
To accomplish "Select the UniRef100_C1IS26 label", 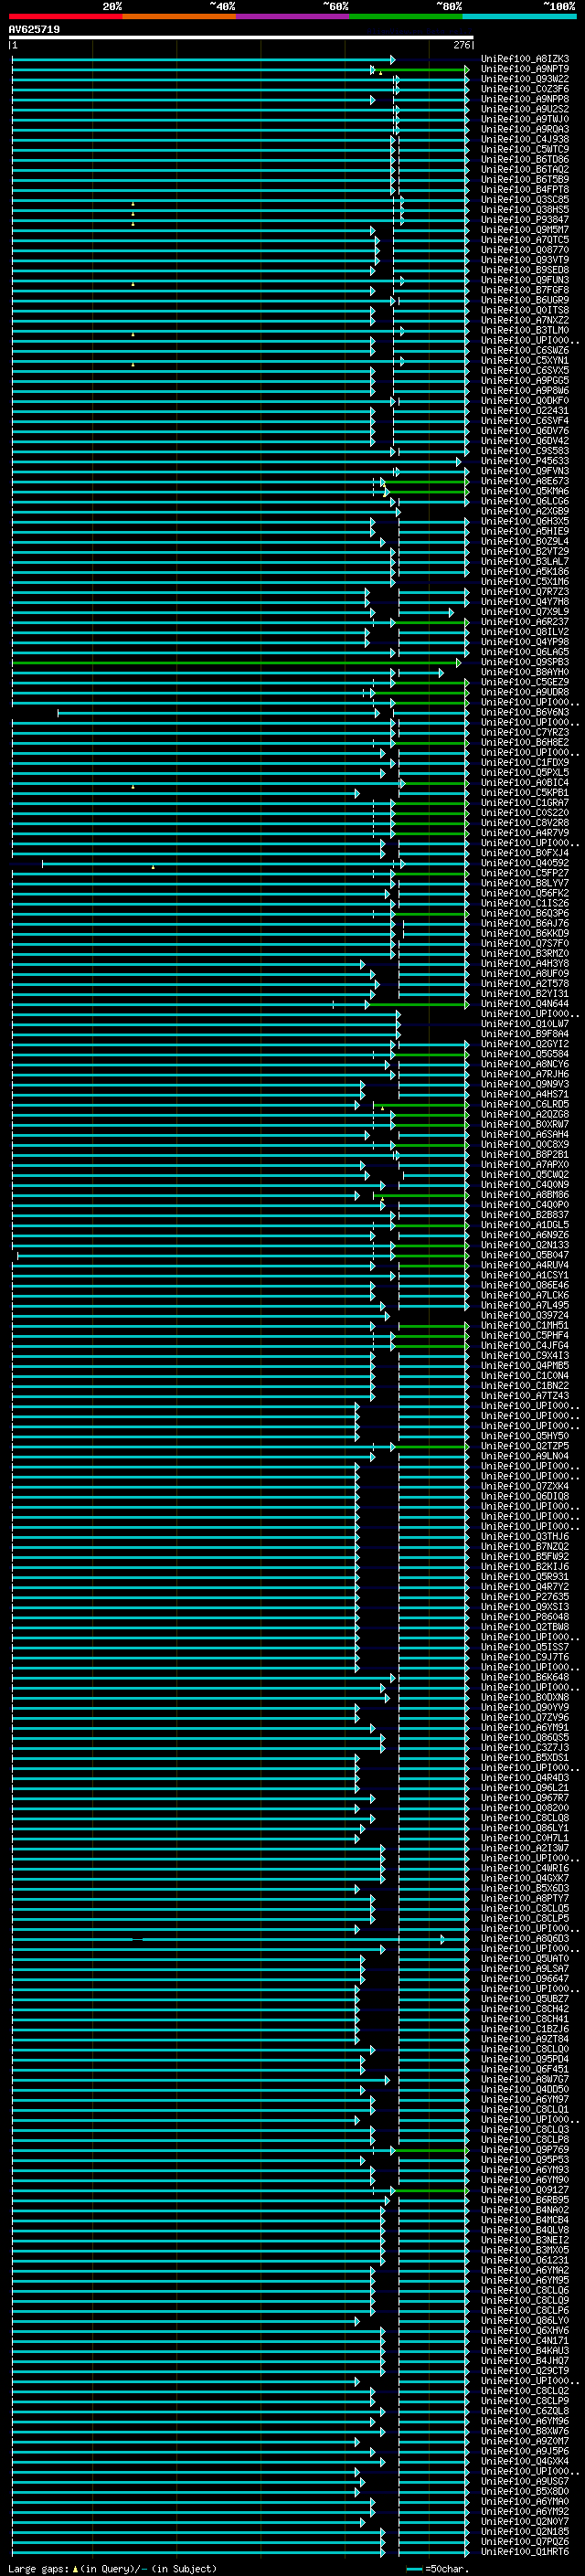I will pyautogui.click(x=525, y=903).
